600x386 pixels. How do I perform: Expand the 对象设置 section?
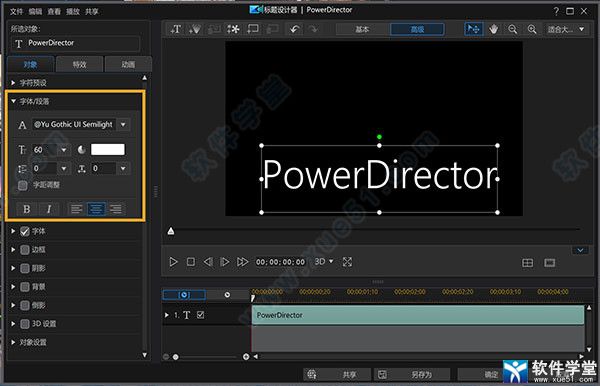[x=13, y=342]
